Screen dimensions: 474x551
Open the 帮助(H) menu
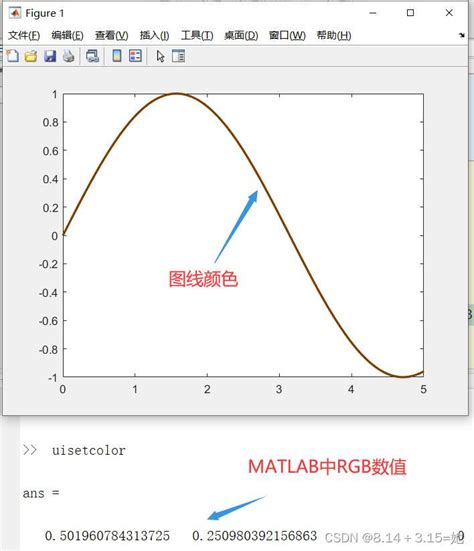(334, 35)
